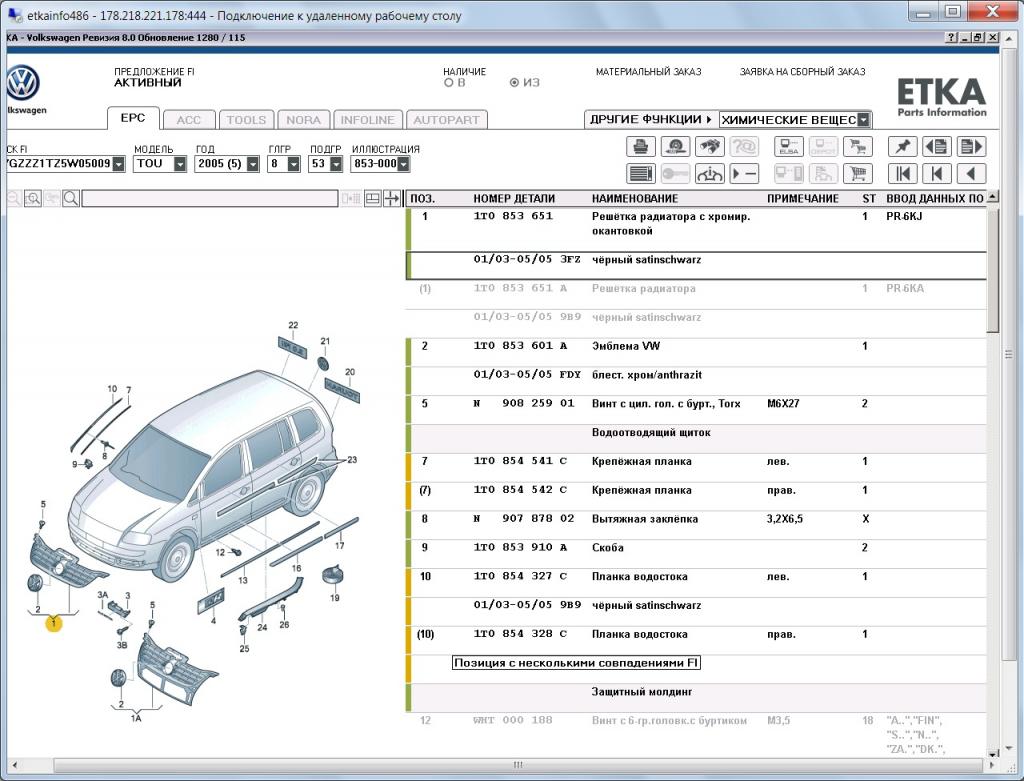The height and width of the screenshot is (781, 1024).
Task: Open the single shopping cart icon
Action: point(857,174)
